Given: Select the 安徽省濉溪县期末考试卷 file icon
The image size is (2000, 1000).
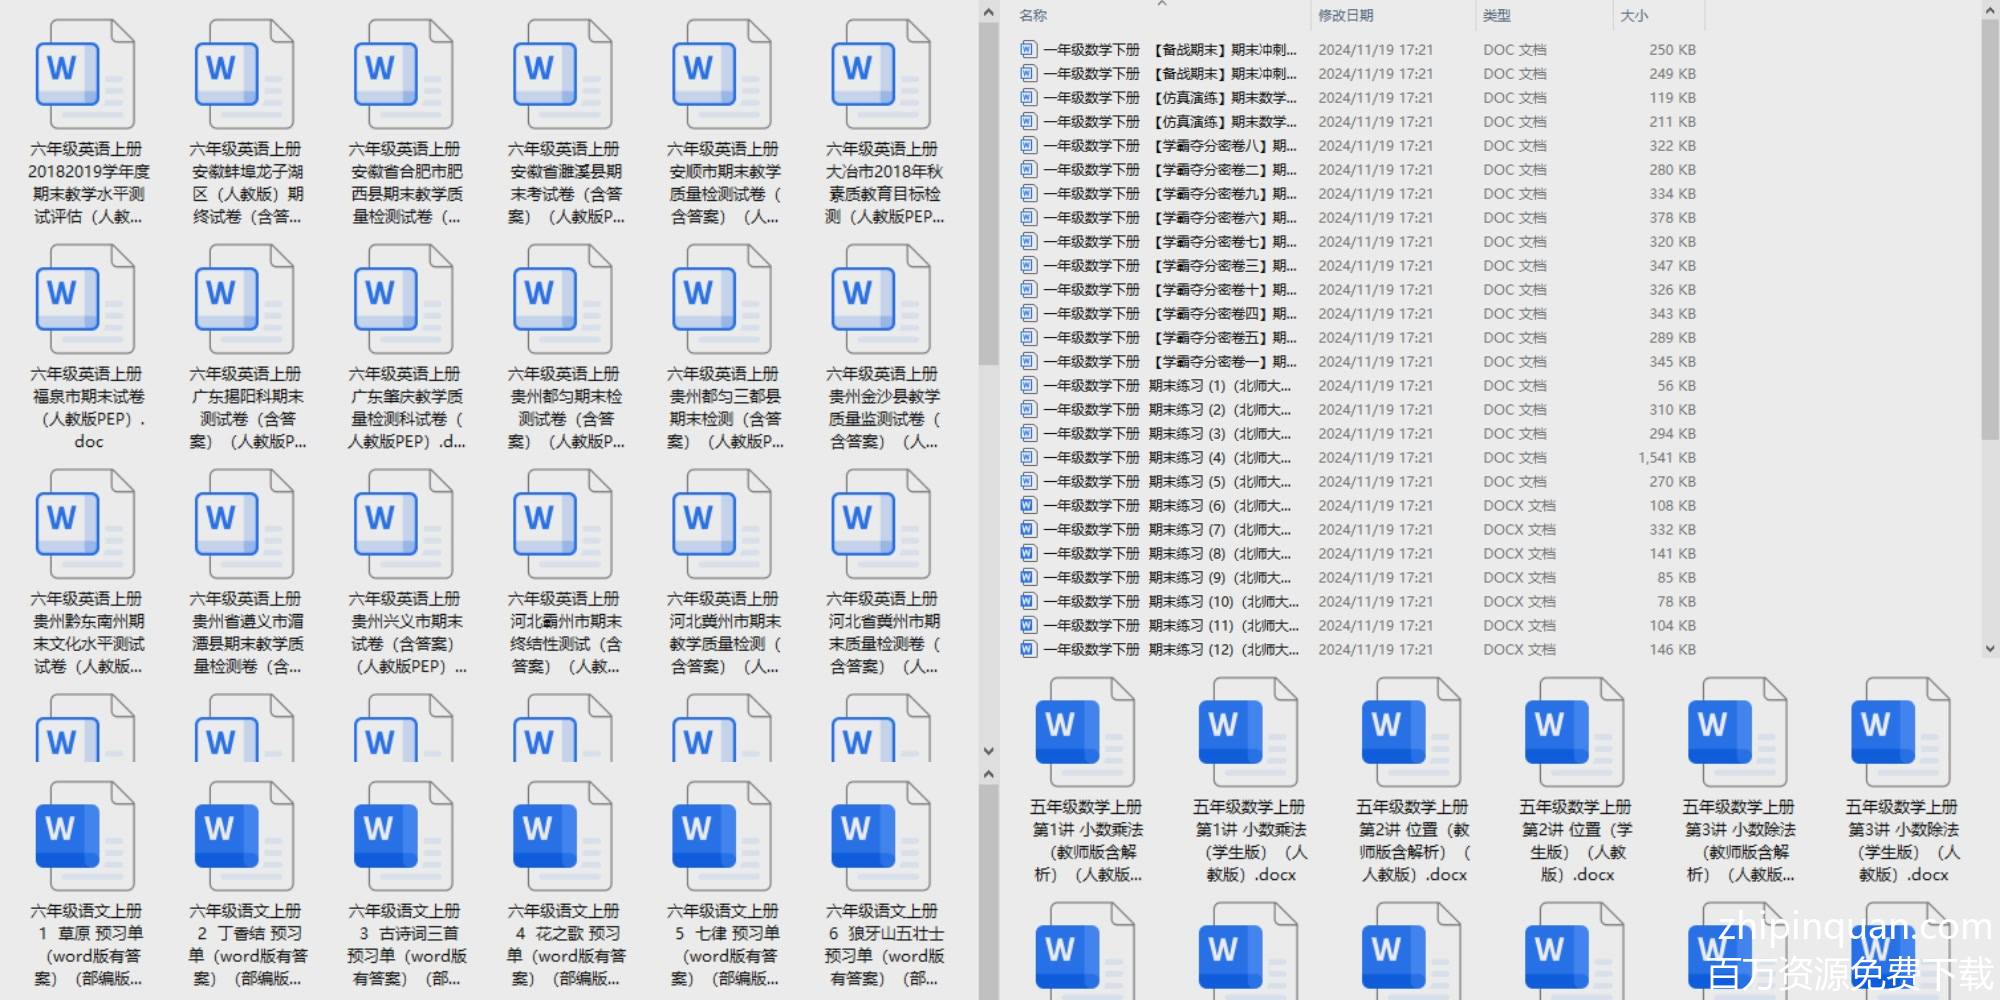Looking at the screenshot, I should pyautogui.click(x=562, y=75).
